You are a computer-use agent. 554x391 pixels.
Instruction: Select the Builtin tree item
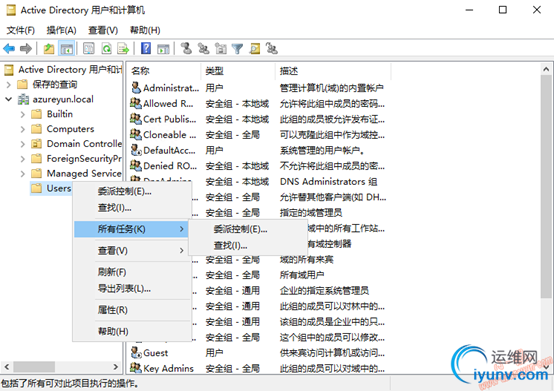[x=60, y=114]
